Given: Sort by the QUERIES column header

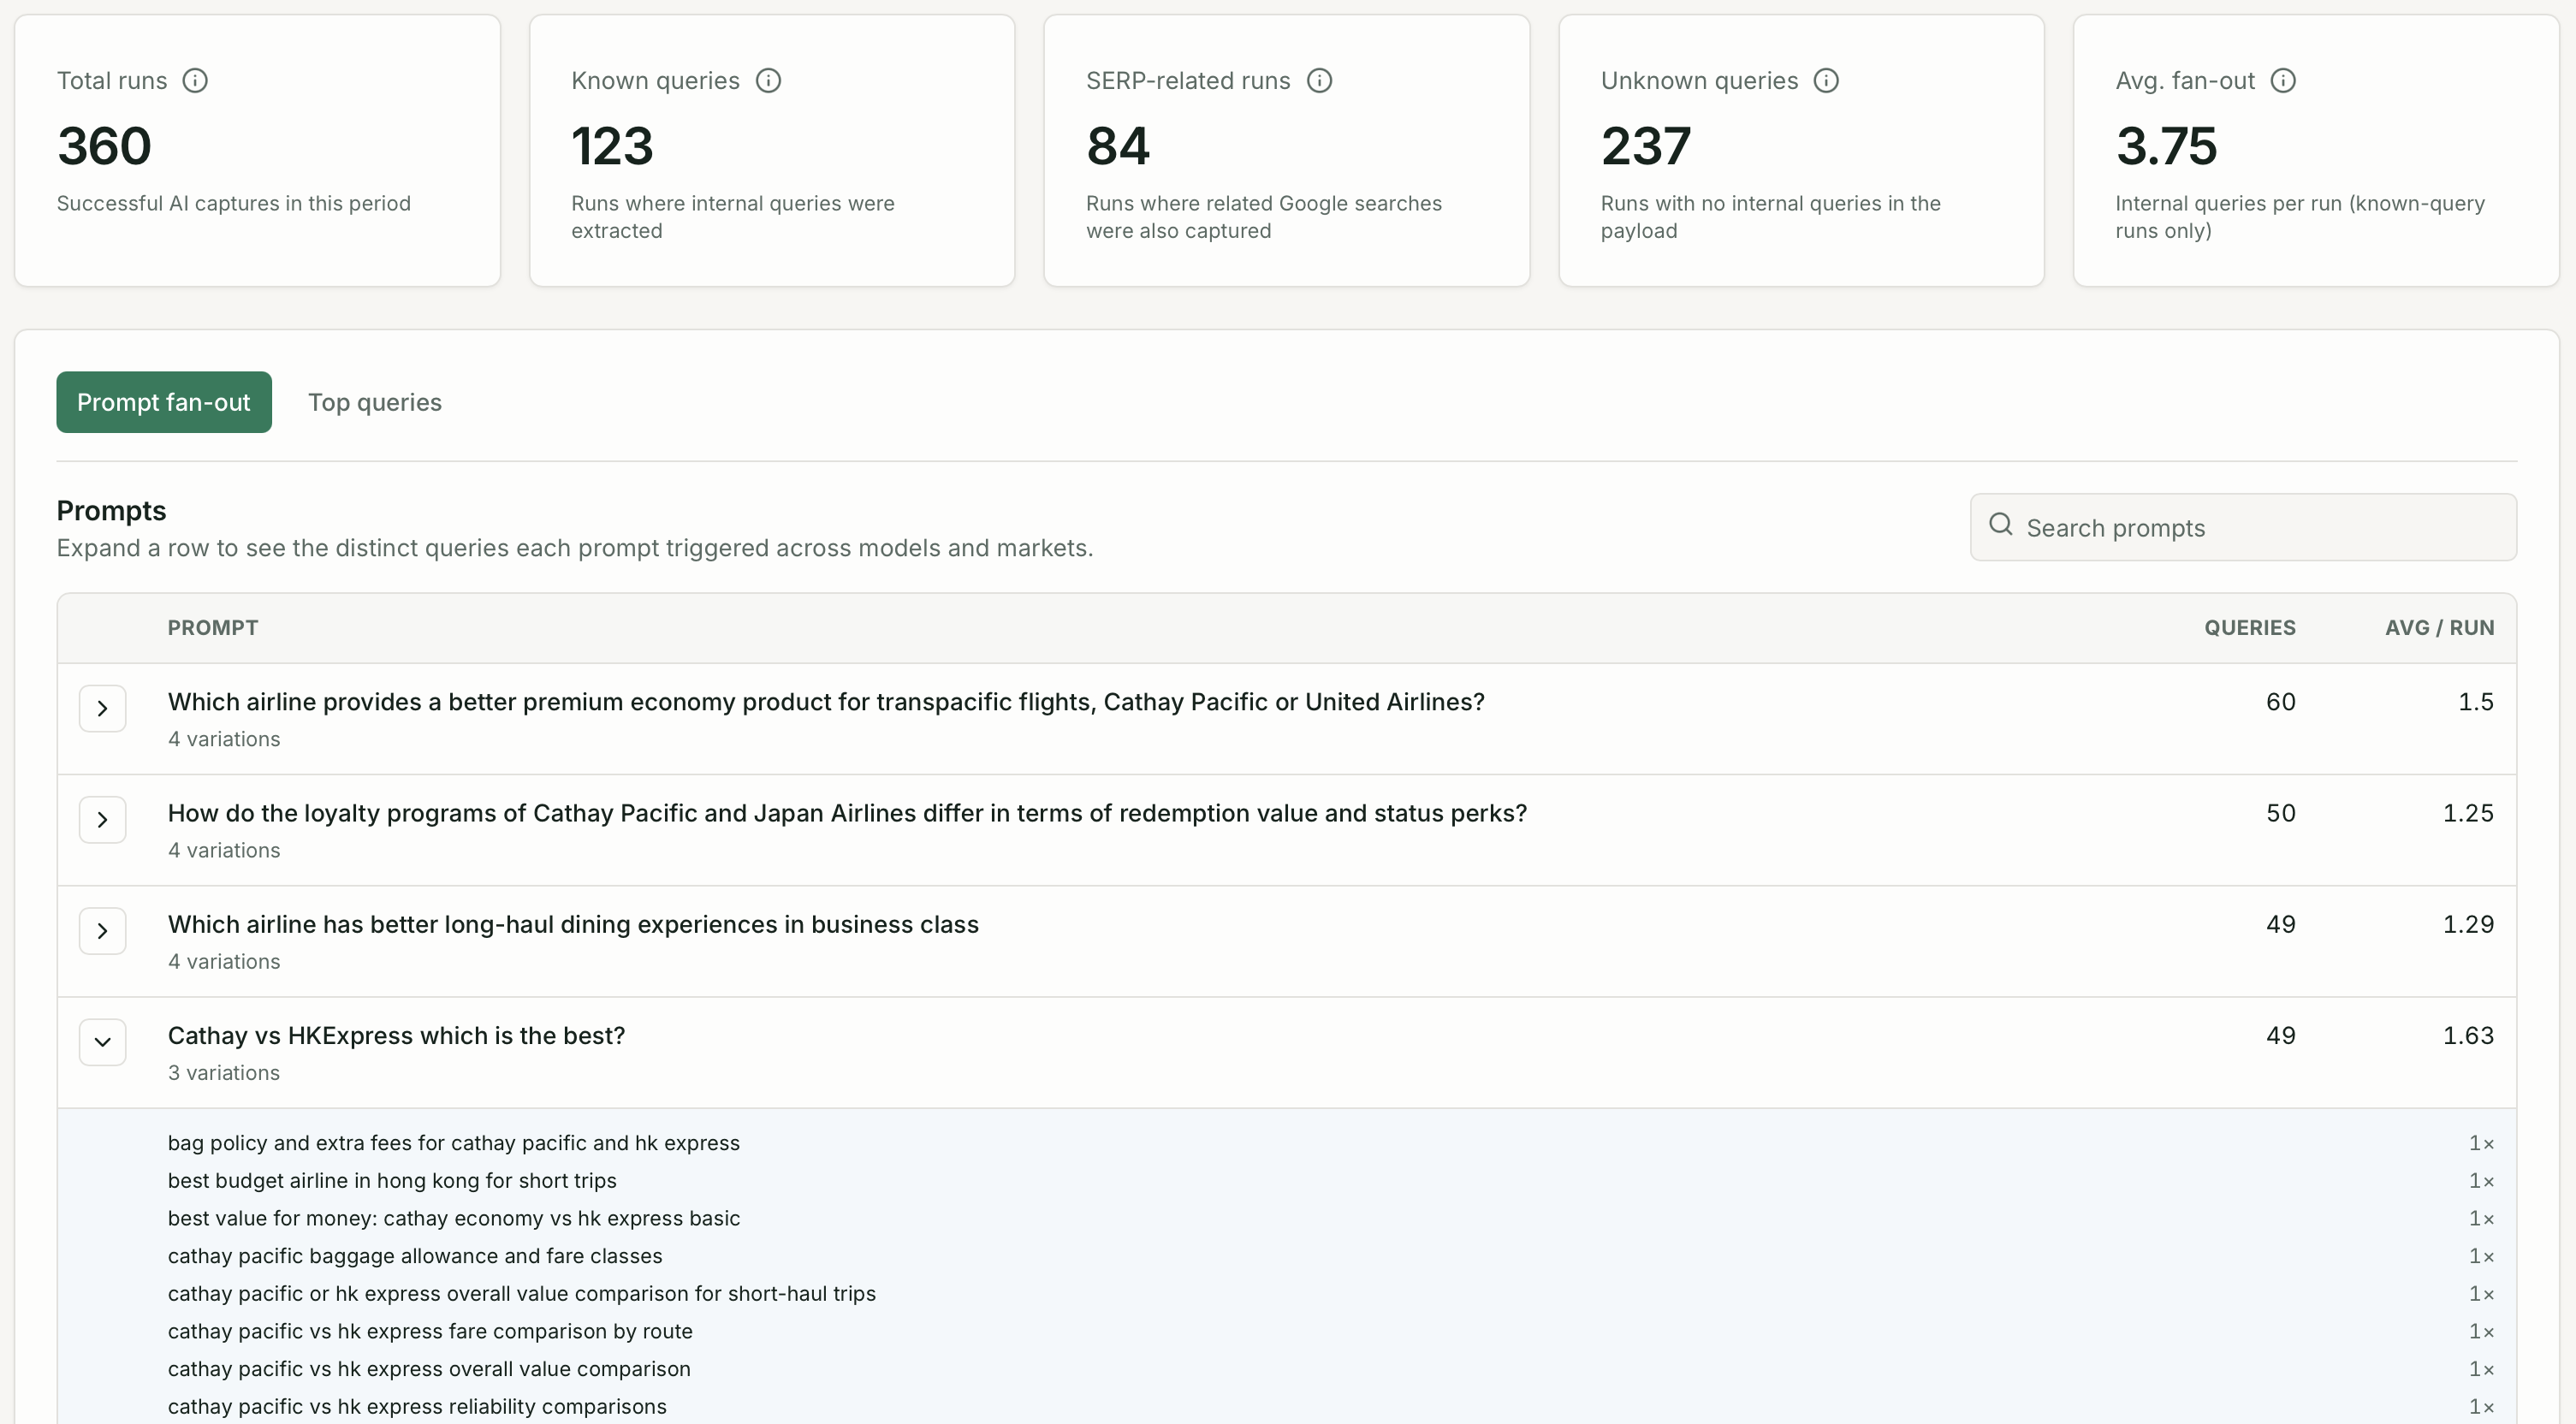Looking at the screenshot, I should point(2250,628).
